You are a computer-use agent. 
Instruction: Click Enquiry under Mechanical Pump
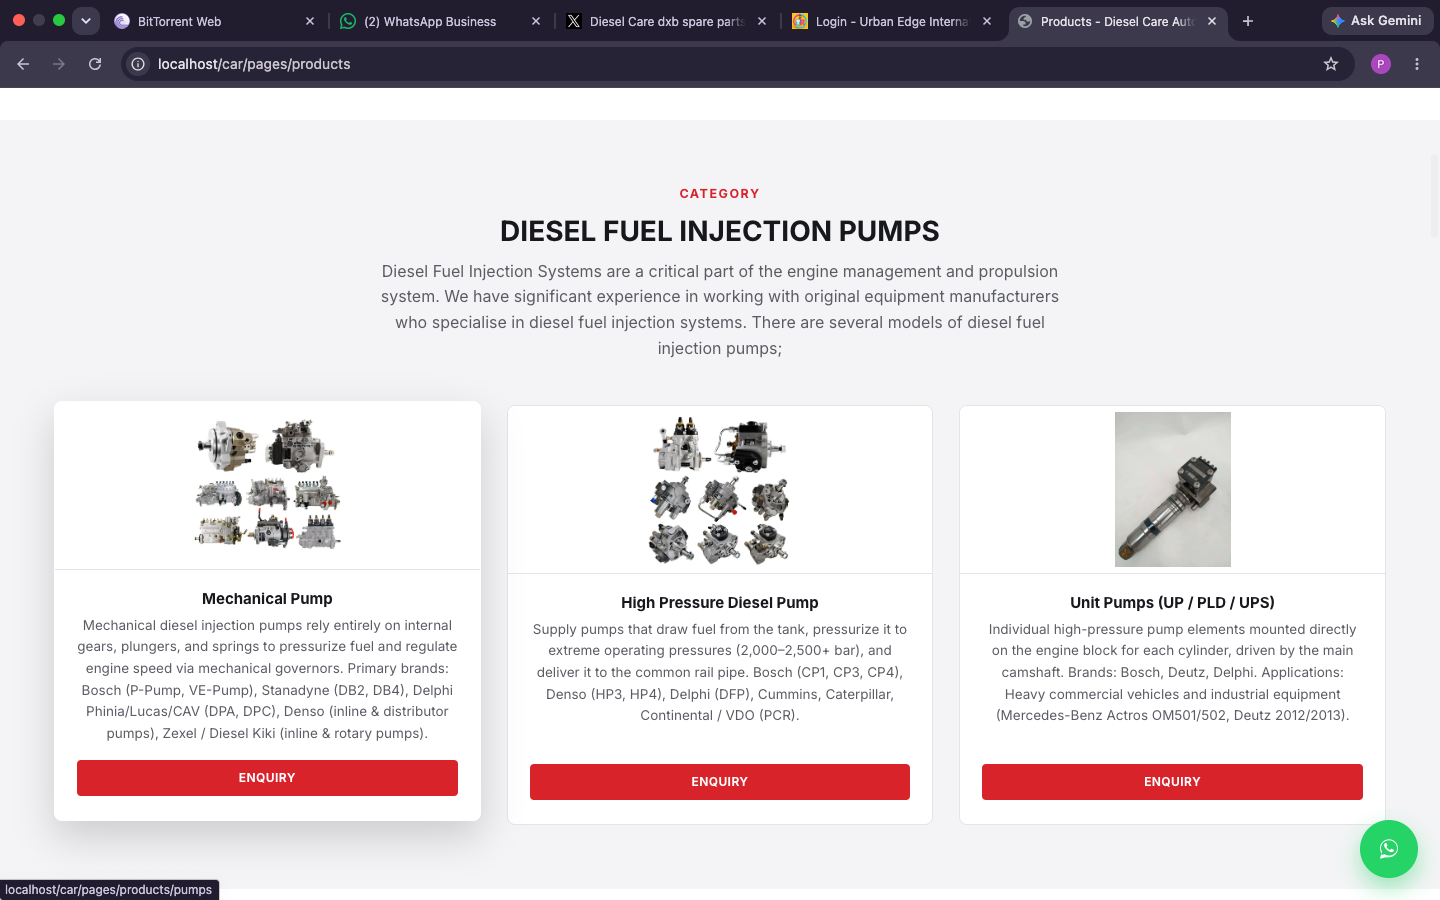click(267, 778)
